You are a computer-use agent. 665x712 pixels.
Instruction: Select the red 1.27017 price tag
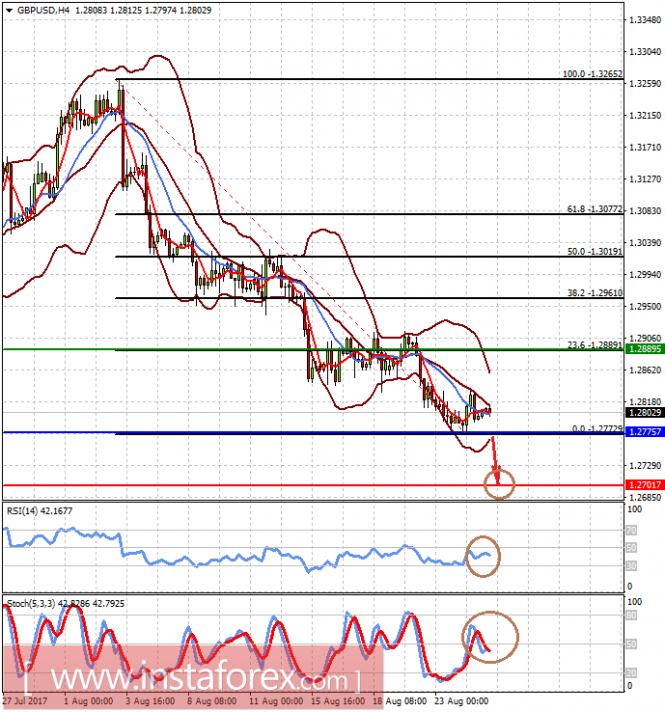point(643,513)
